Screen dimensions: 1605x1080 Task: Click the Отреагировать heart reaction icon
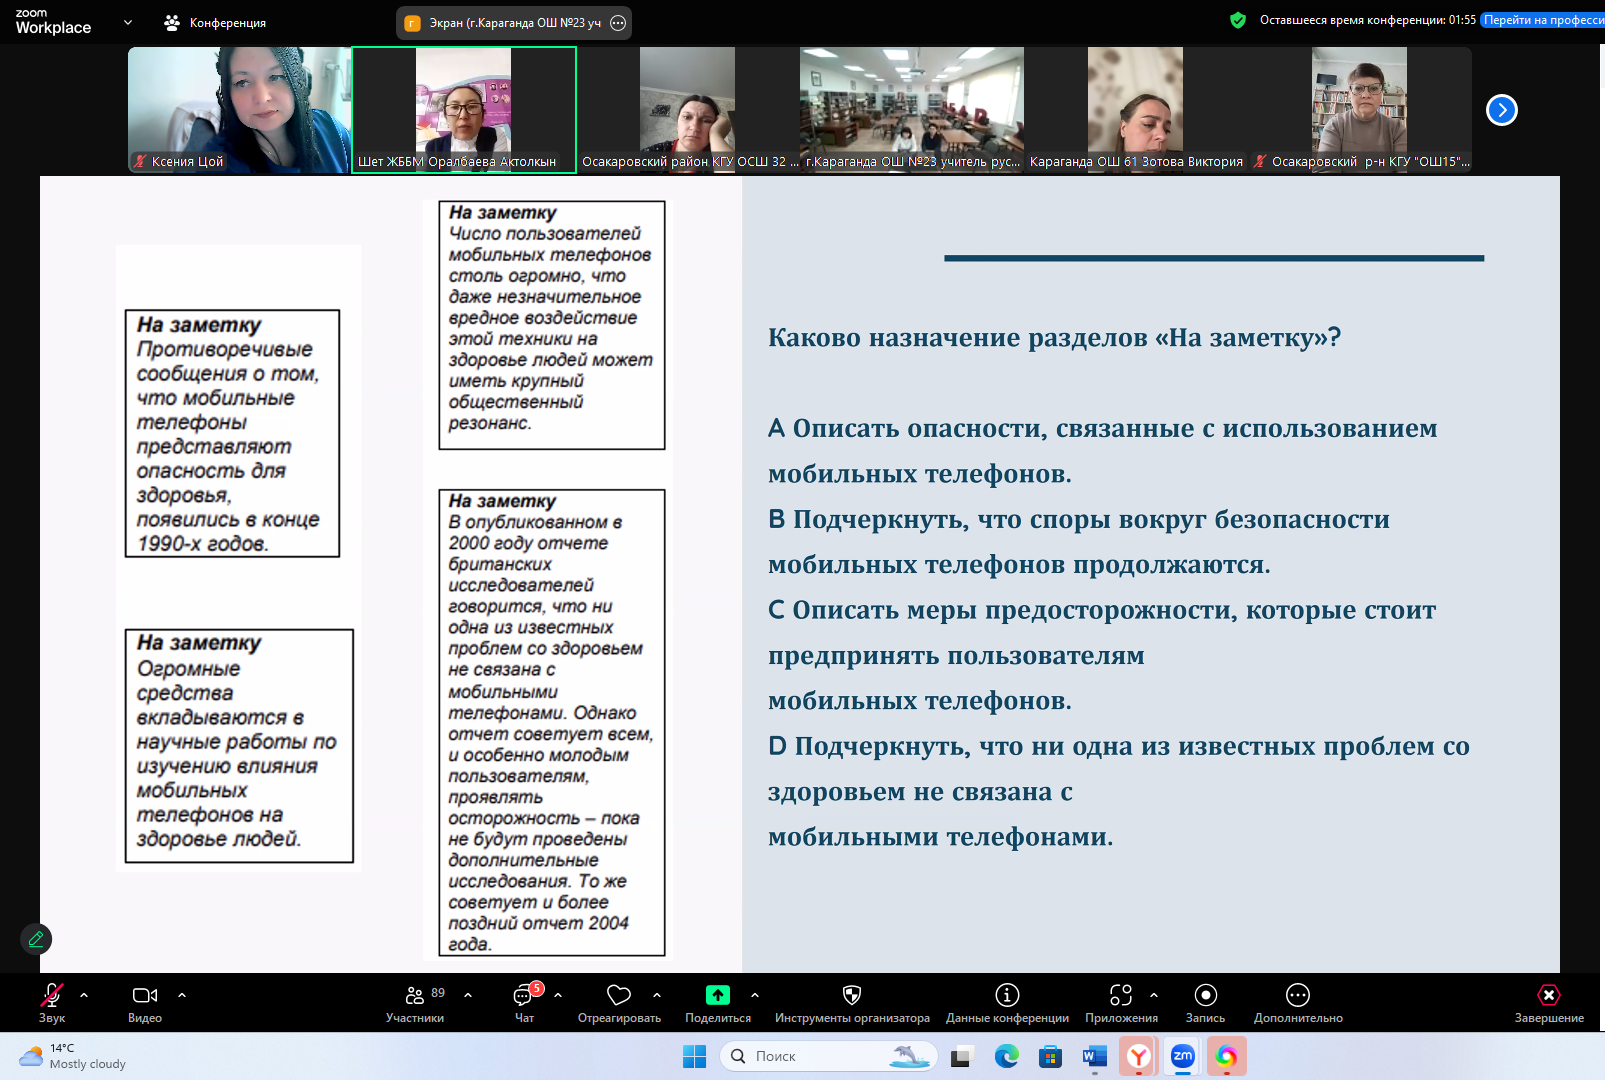point(619,996)
